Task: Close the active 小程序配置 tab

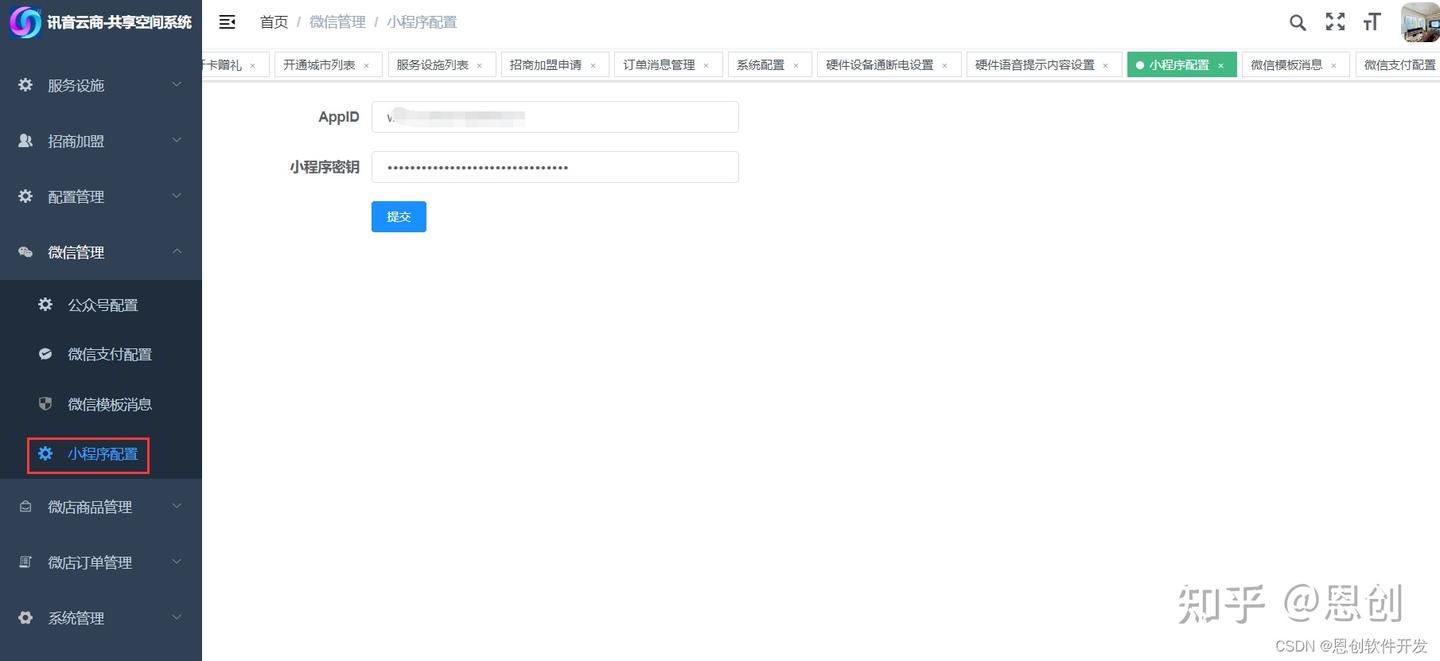Action: coord(1221,66)
